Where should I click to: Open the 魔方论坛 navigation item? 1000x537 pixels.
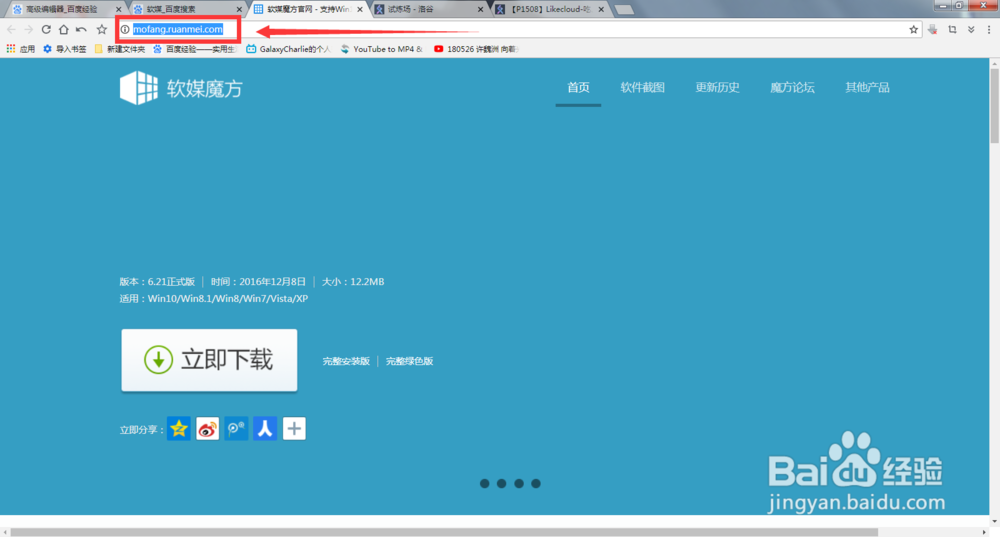(792, 87)
